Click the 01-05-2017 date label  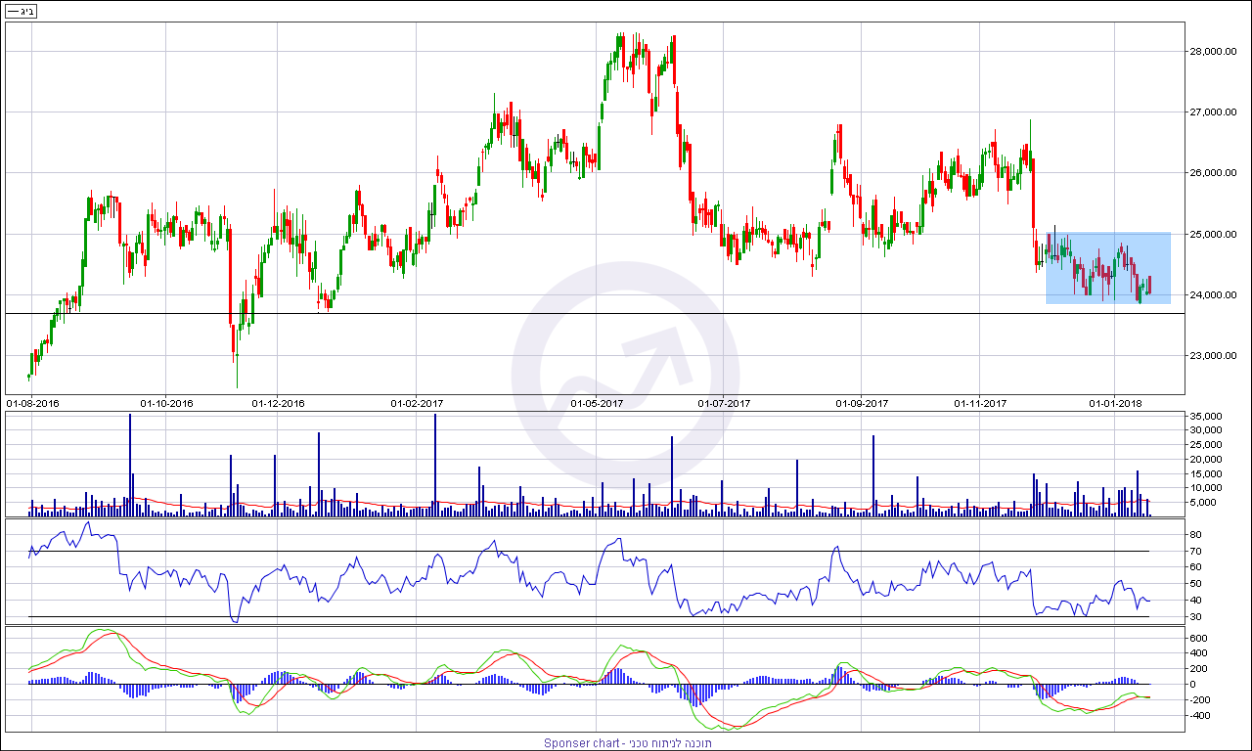[x=597, y=403]
